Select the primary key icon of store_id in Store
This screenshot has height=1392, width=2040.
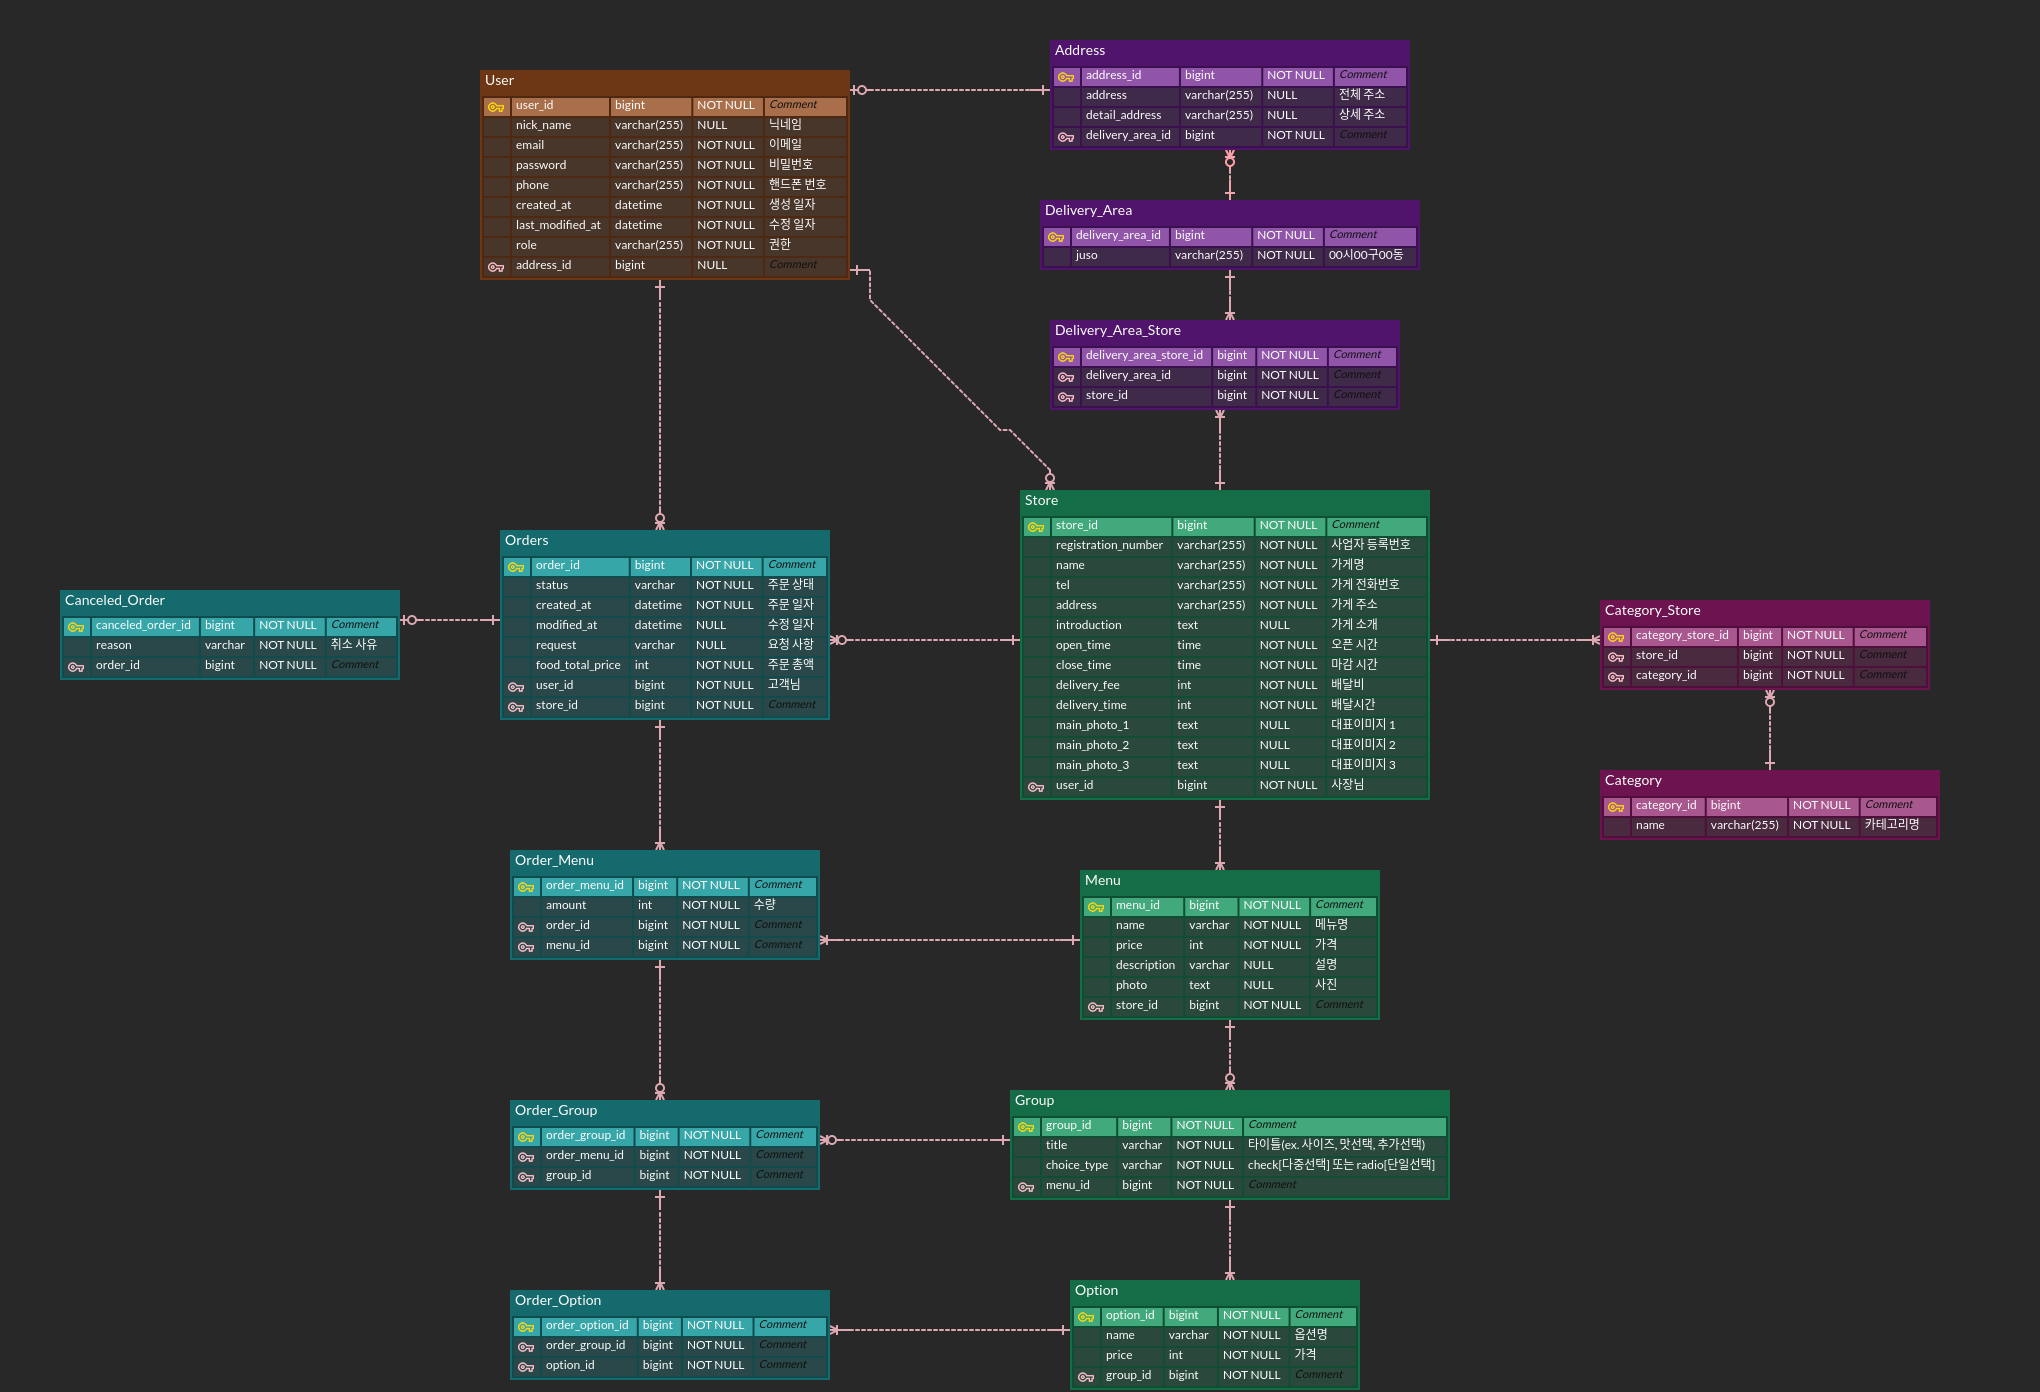click(x=1036, y=525)
